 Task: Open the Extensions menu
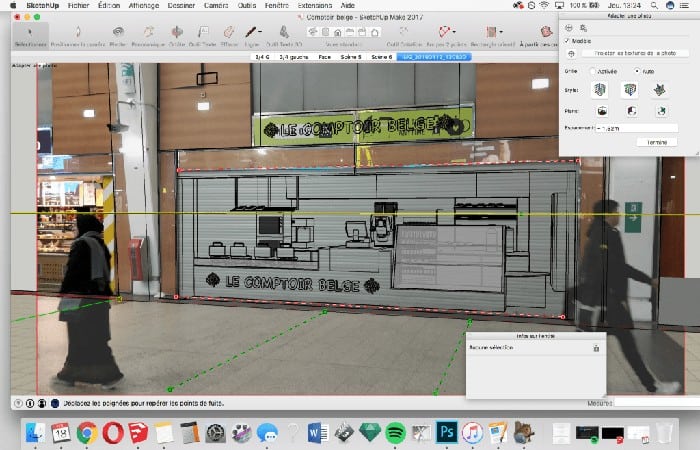pos(315,5)
